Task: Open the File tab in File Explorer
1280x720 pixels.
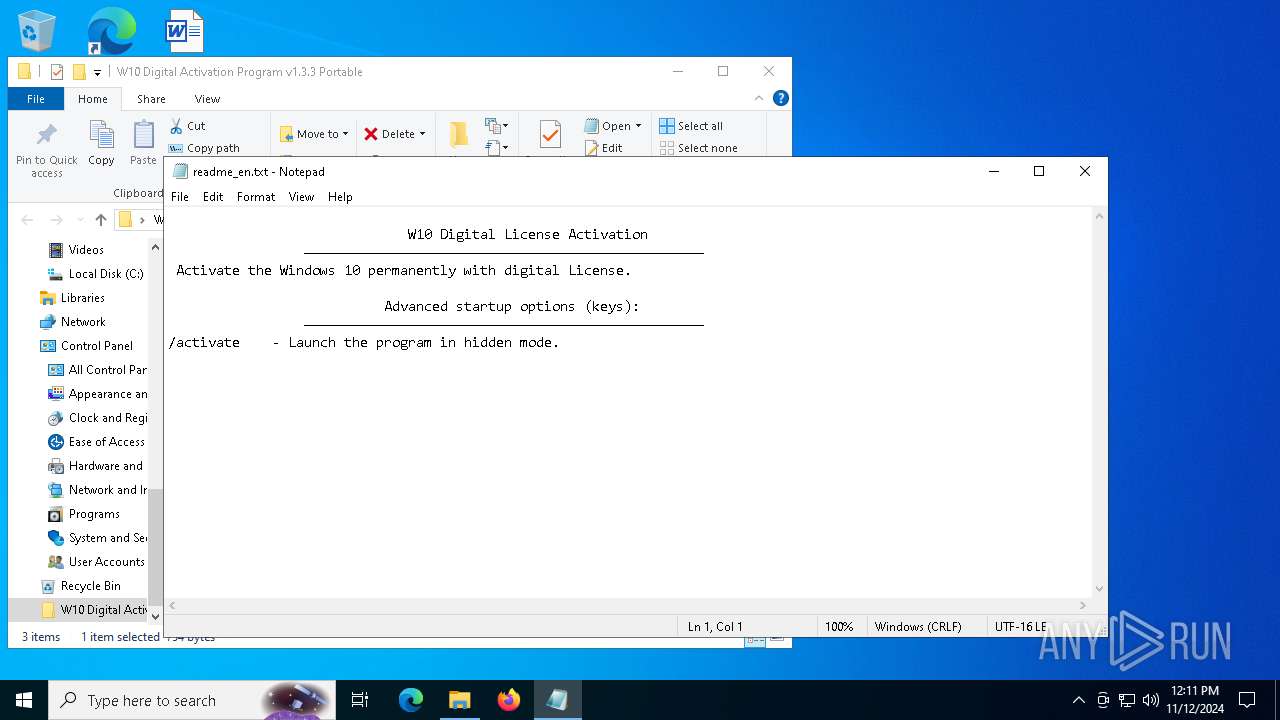Action: point(36,99)
